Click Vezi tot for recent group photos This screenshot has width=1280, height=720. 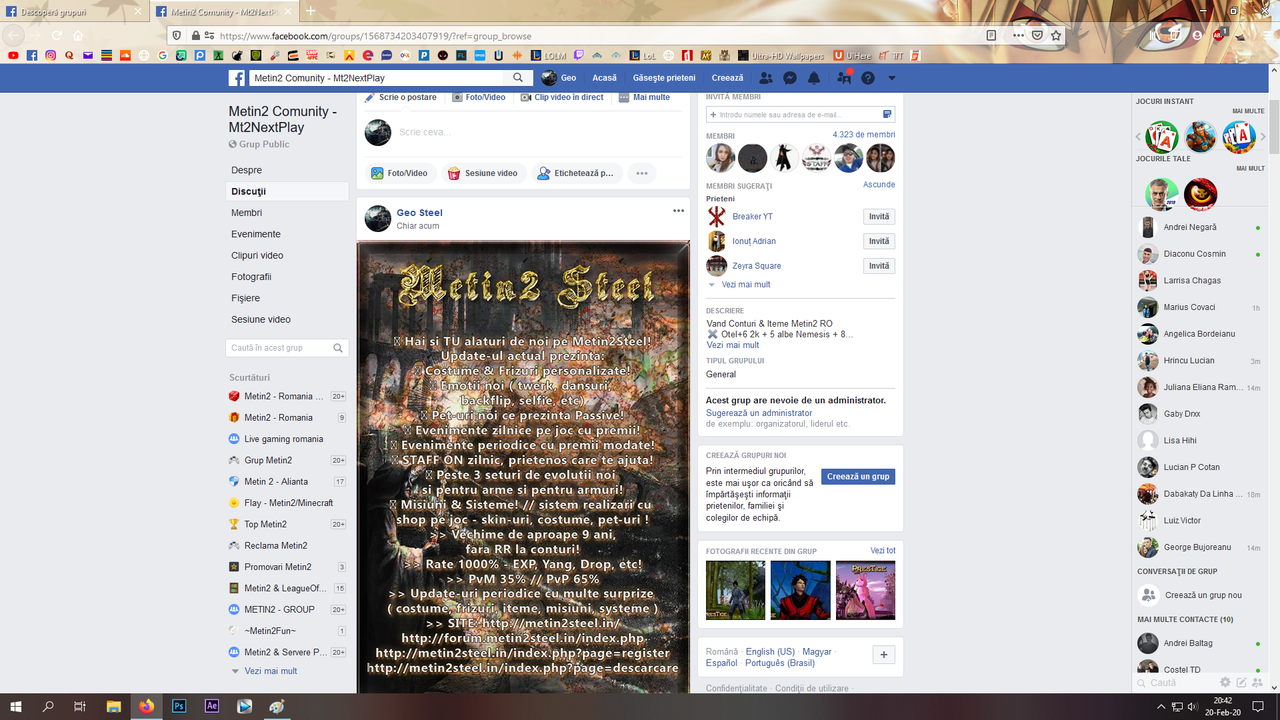point(883,551)
